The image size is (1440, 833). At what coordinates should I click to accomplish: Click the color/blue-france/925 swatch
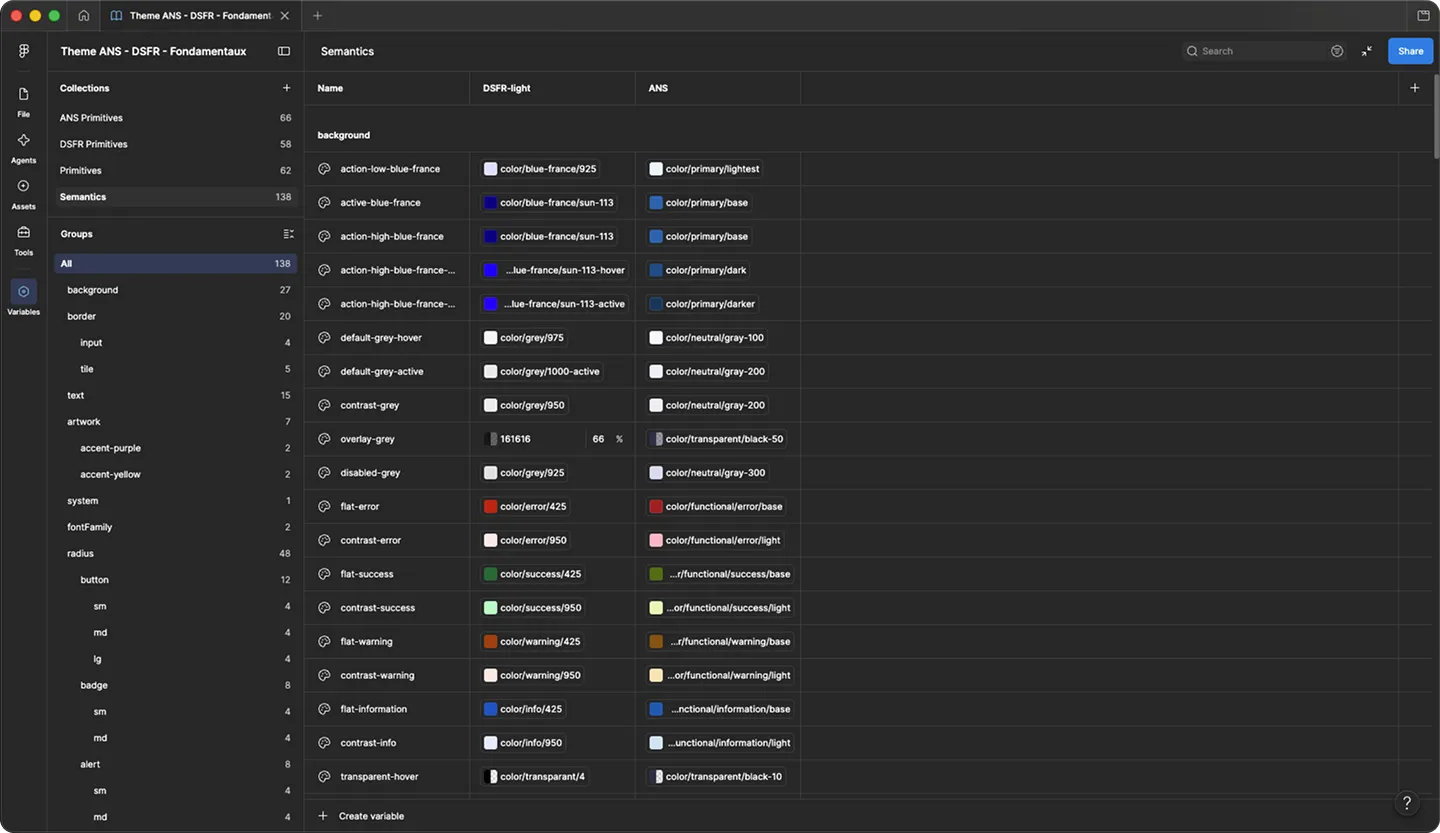491,169
